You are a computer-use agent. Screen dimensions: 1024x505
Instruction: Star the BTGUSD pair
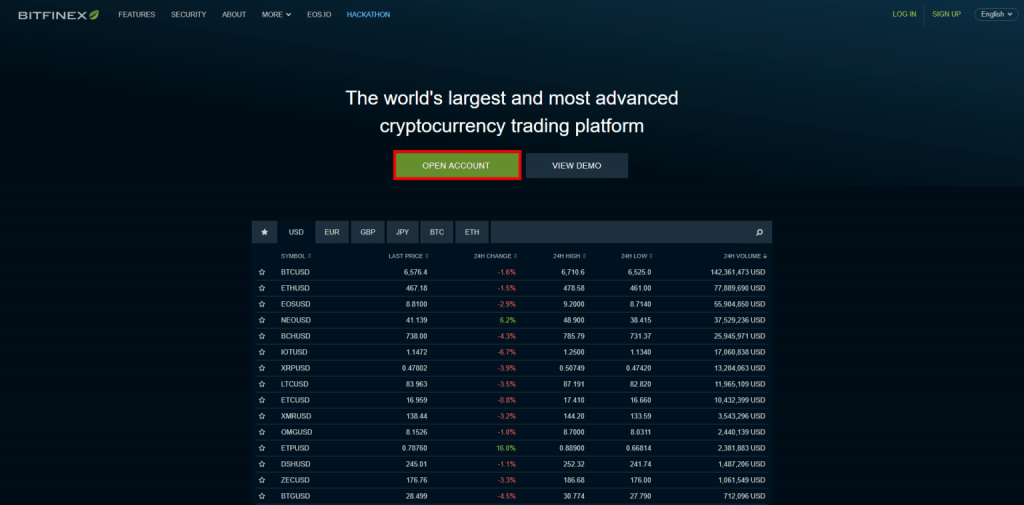[262, 496]
